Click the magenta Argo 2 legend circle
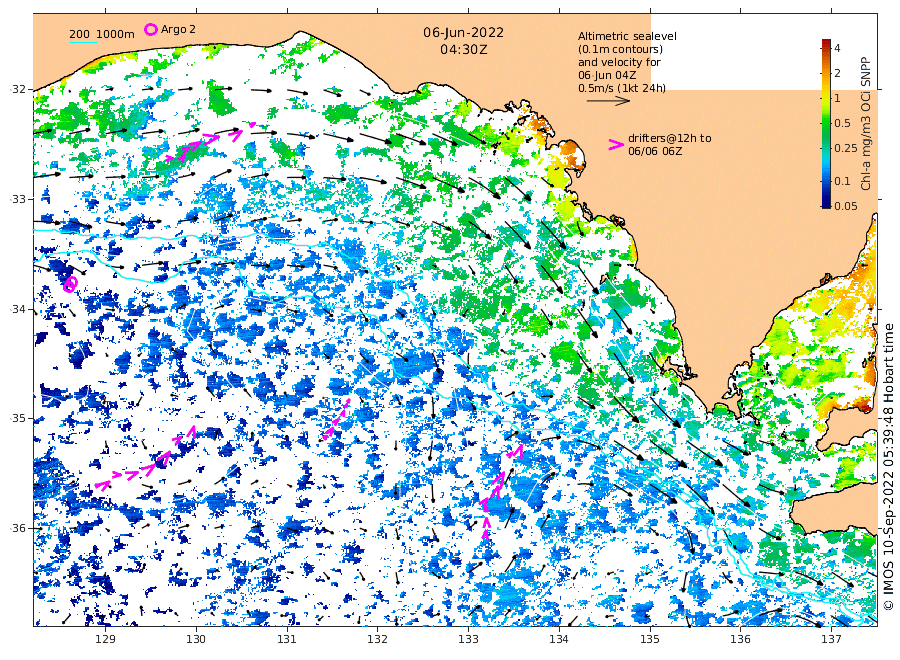The image size is (900, 660). tap(150, 29)
